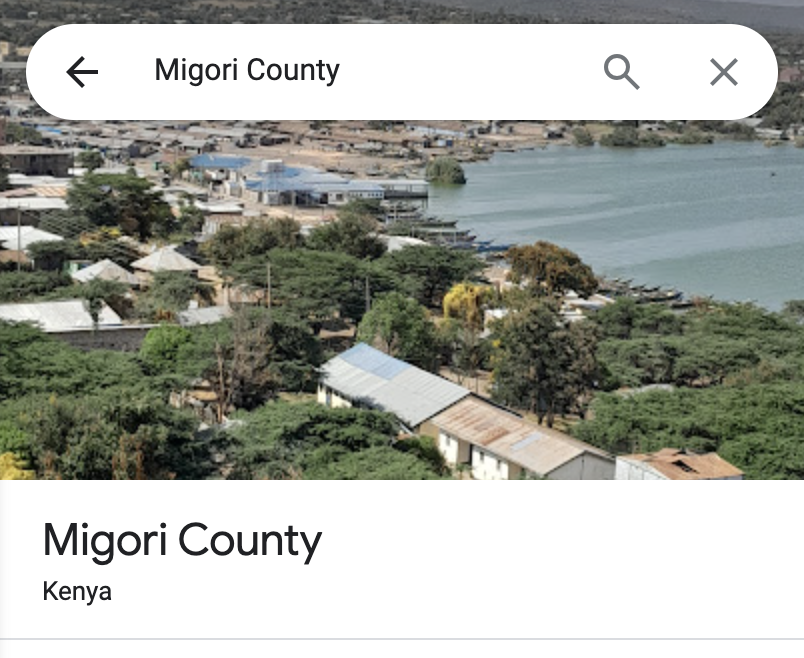Go back using the left arrow icon
The image size is (804, 658).
pos(82,72)
